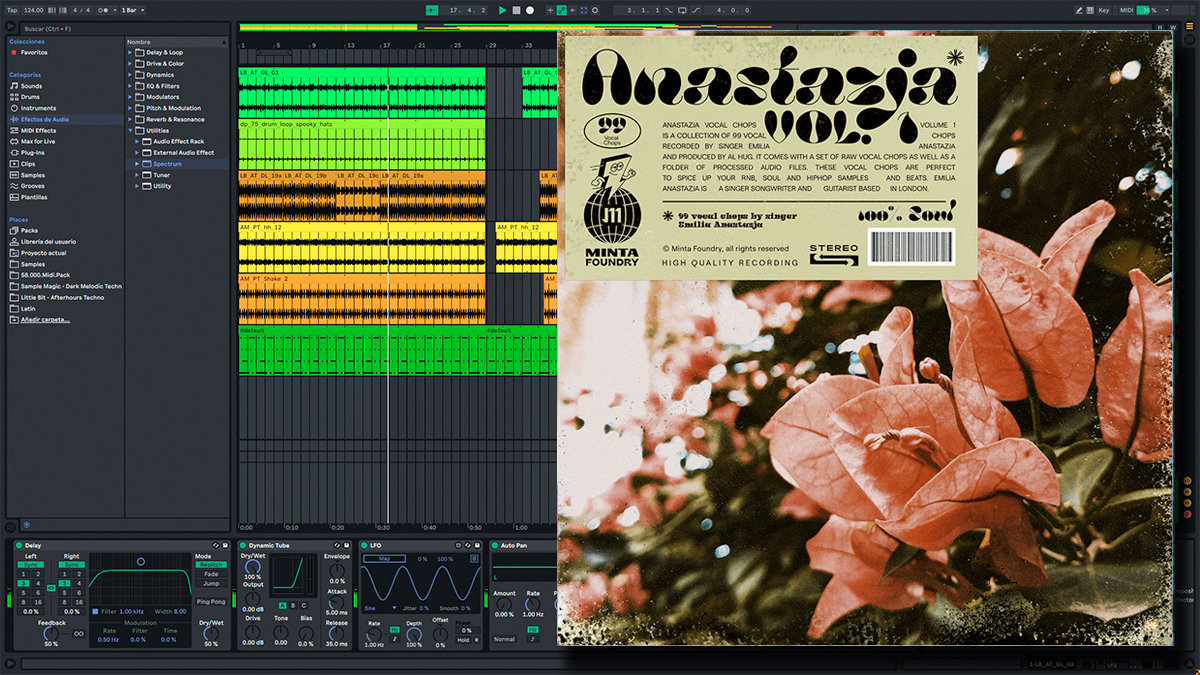Expand the Dynamics folder
Viewport: 1200px width, 675px height.
tap(130, 75)
